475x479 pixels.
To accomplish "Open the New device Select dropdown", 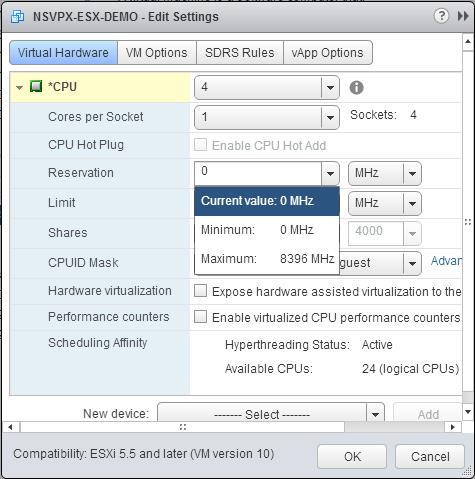I will click(271, 413).
